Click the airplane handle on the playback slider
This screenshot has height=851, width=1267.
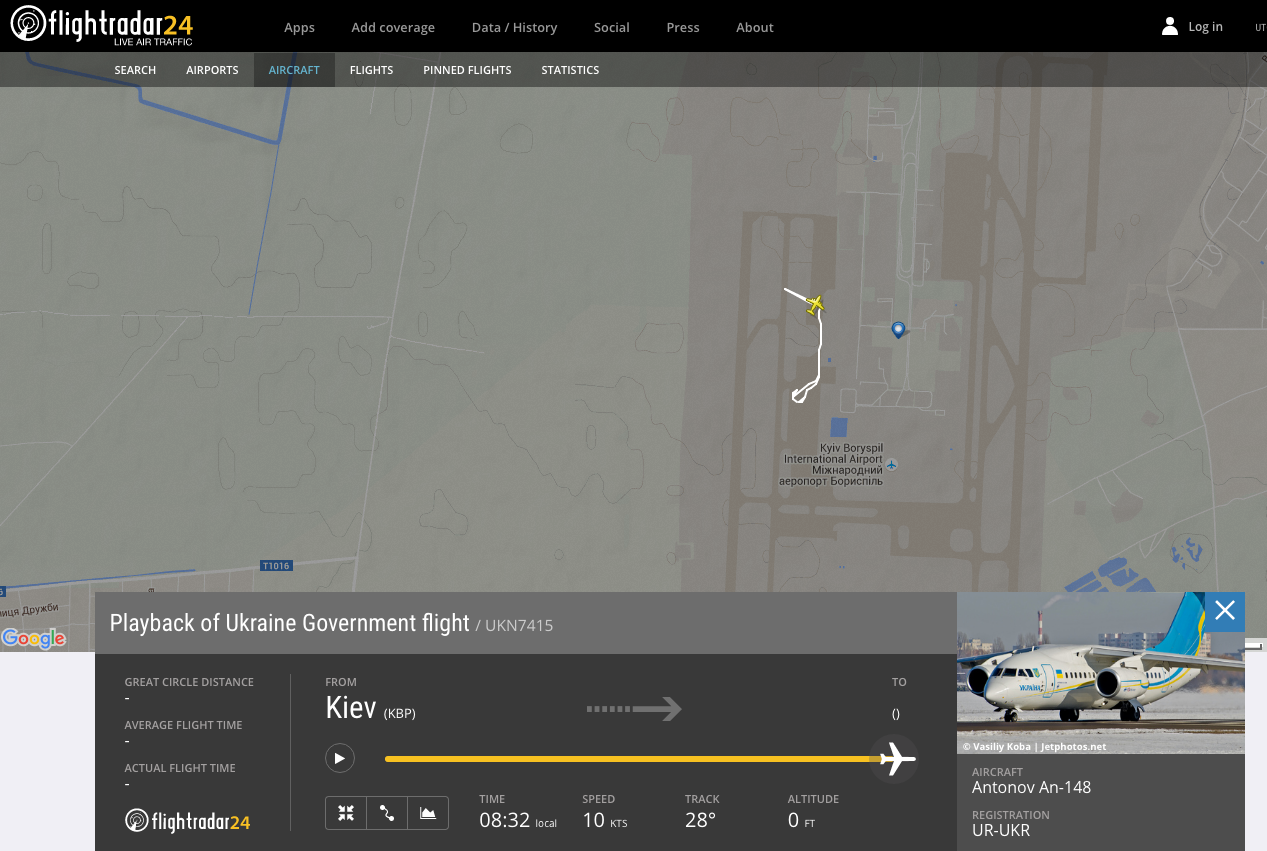pyautogui.click(x=896, y=759)
